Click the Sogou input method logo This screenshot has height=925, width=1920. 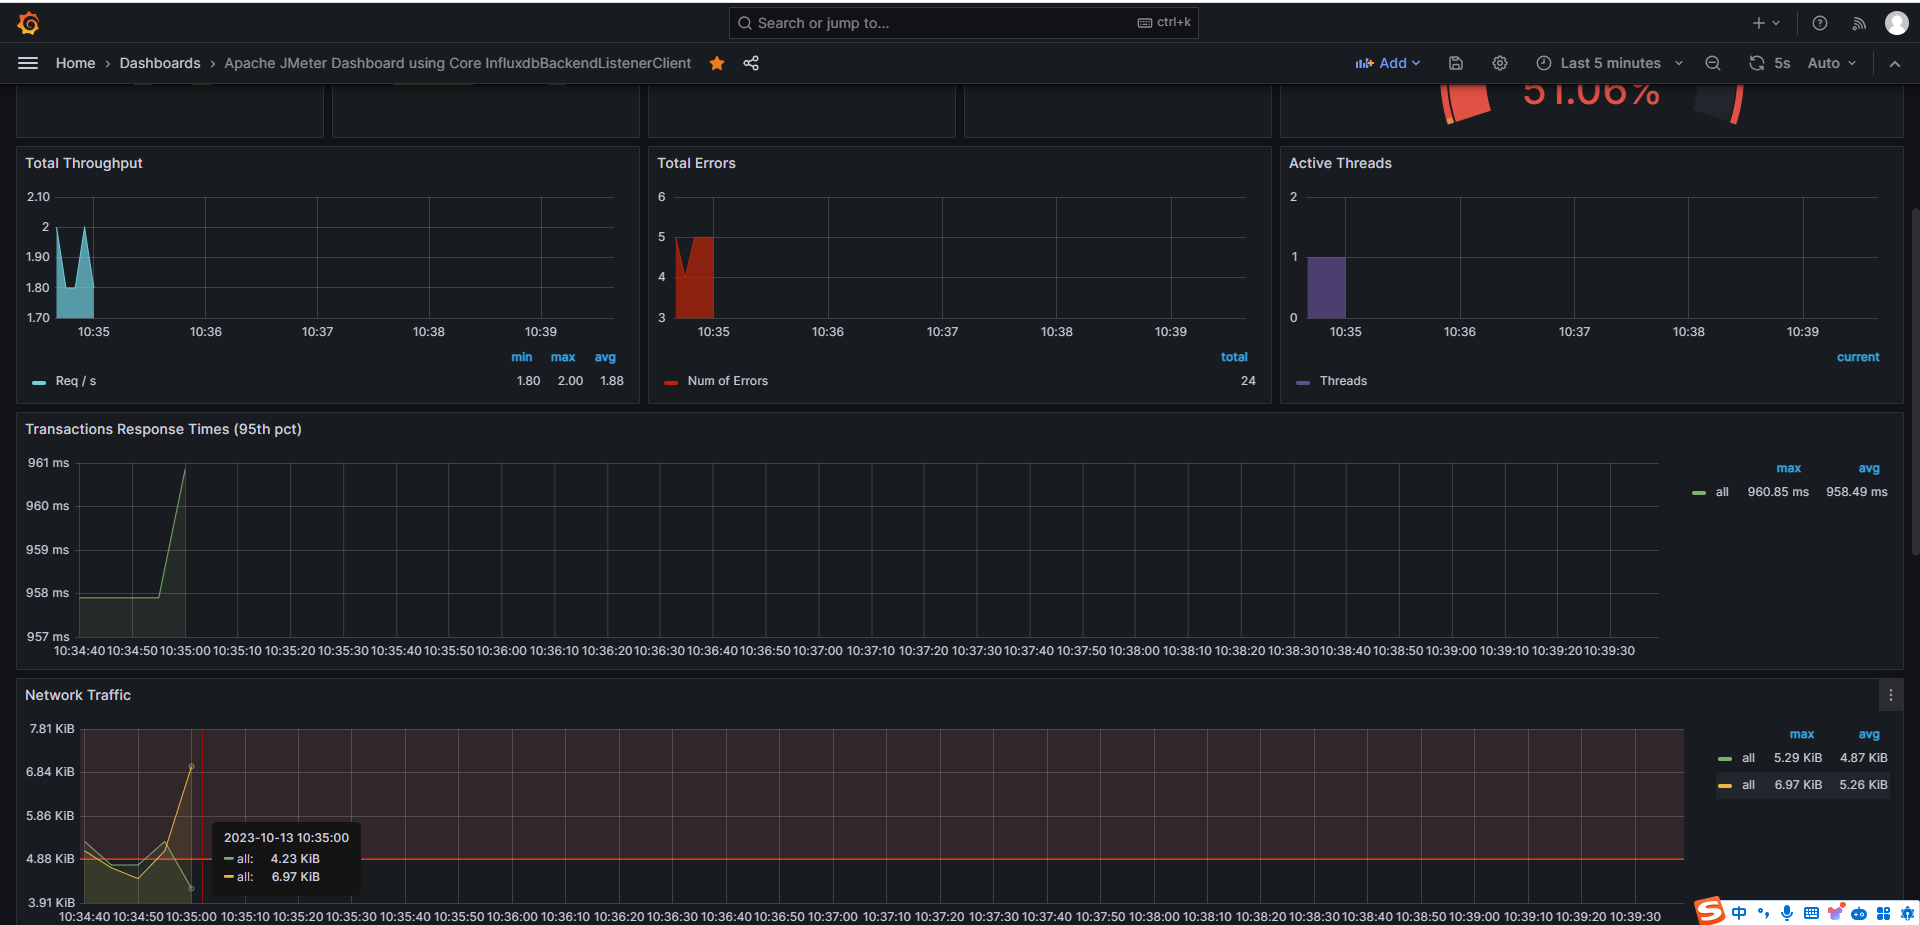(x=1710, y=911)
